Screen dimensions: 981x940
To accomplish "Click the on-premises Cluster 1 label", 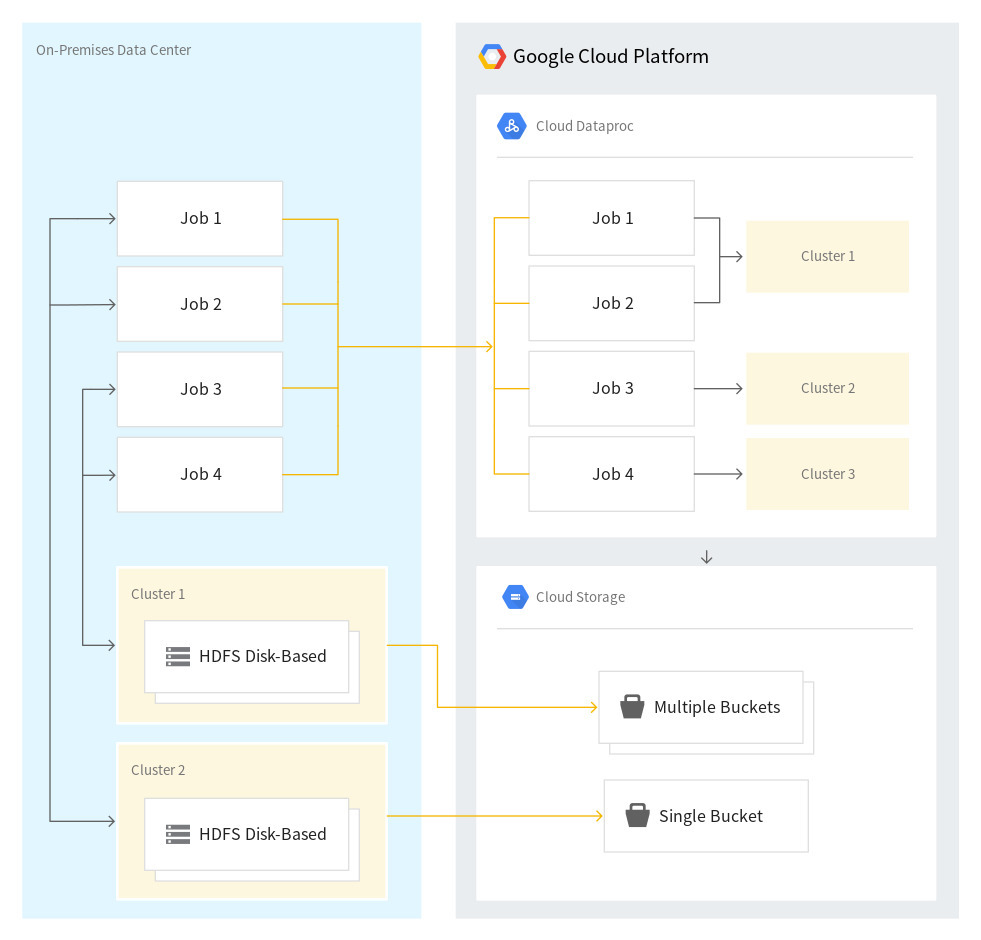I will point(158,594).
